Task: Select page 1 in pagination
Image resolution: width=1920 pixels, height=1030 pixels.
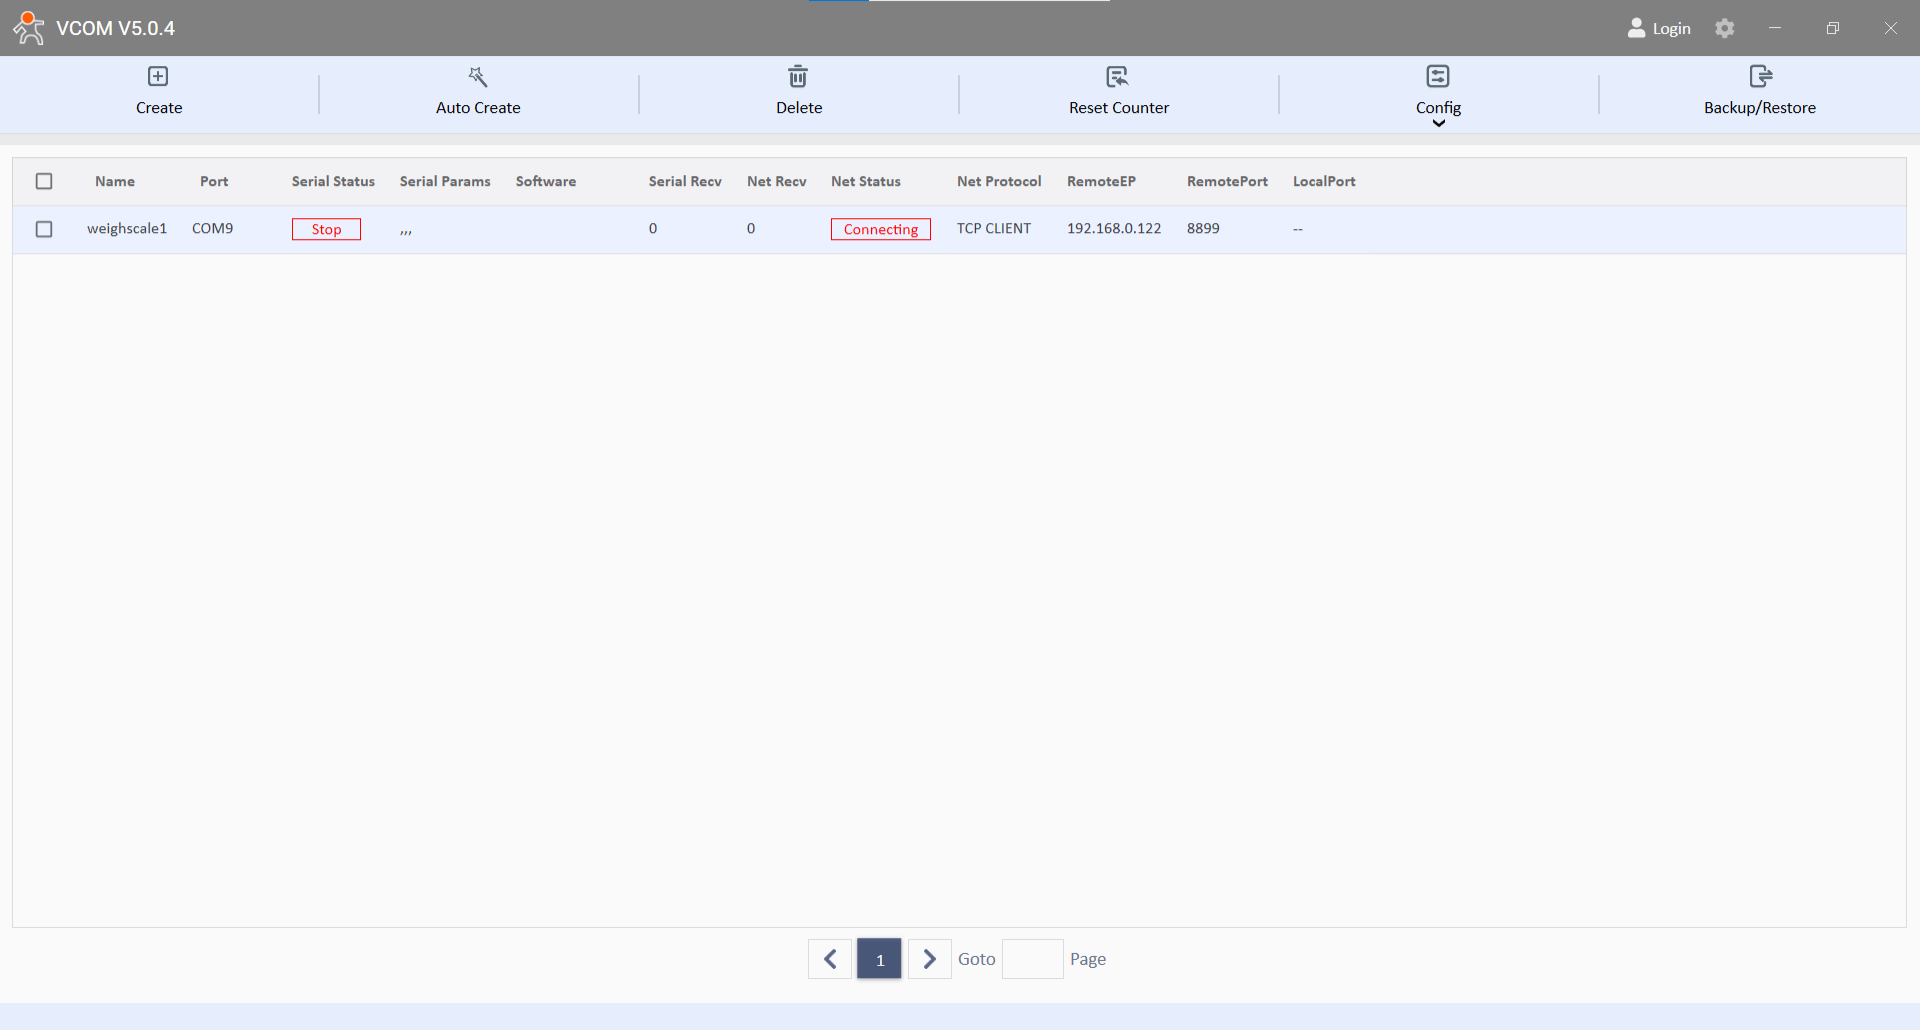Action: (880, 959)
